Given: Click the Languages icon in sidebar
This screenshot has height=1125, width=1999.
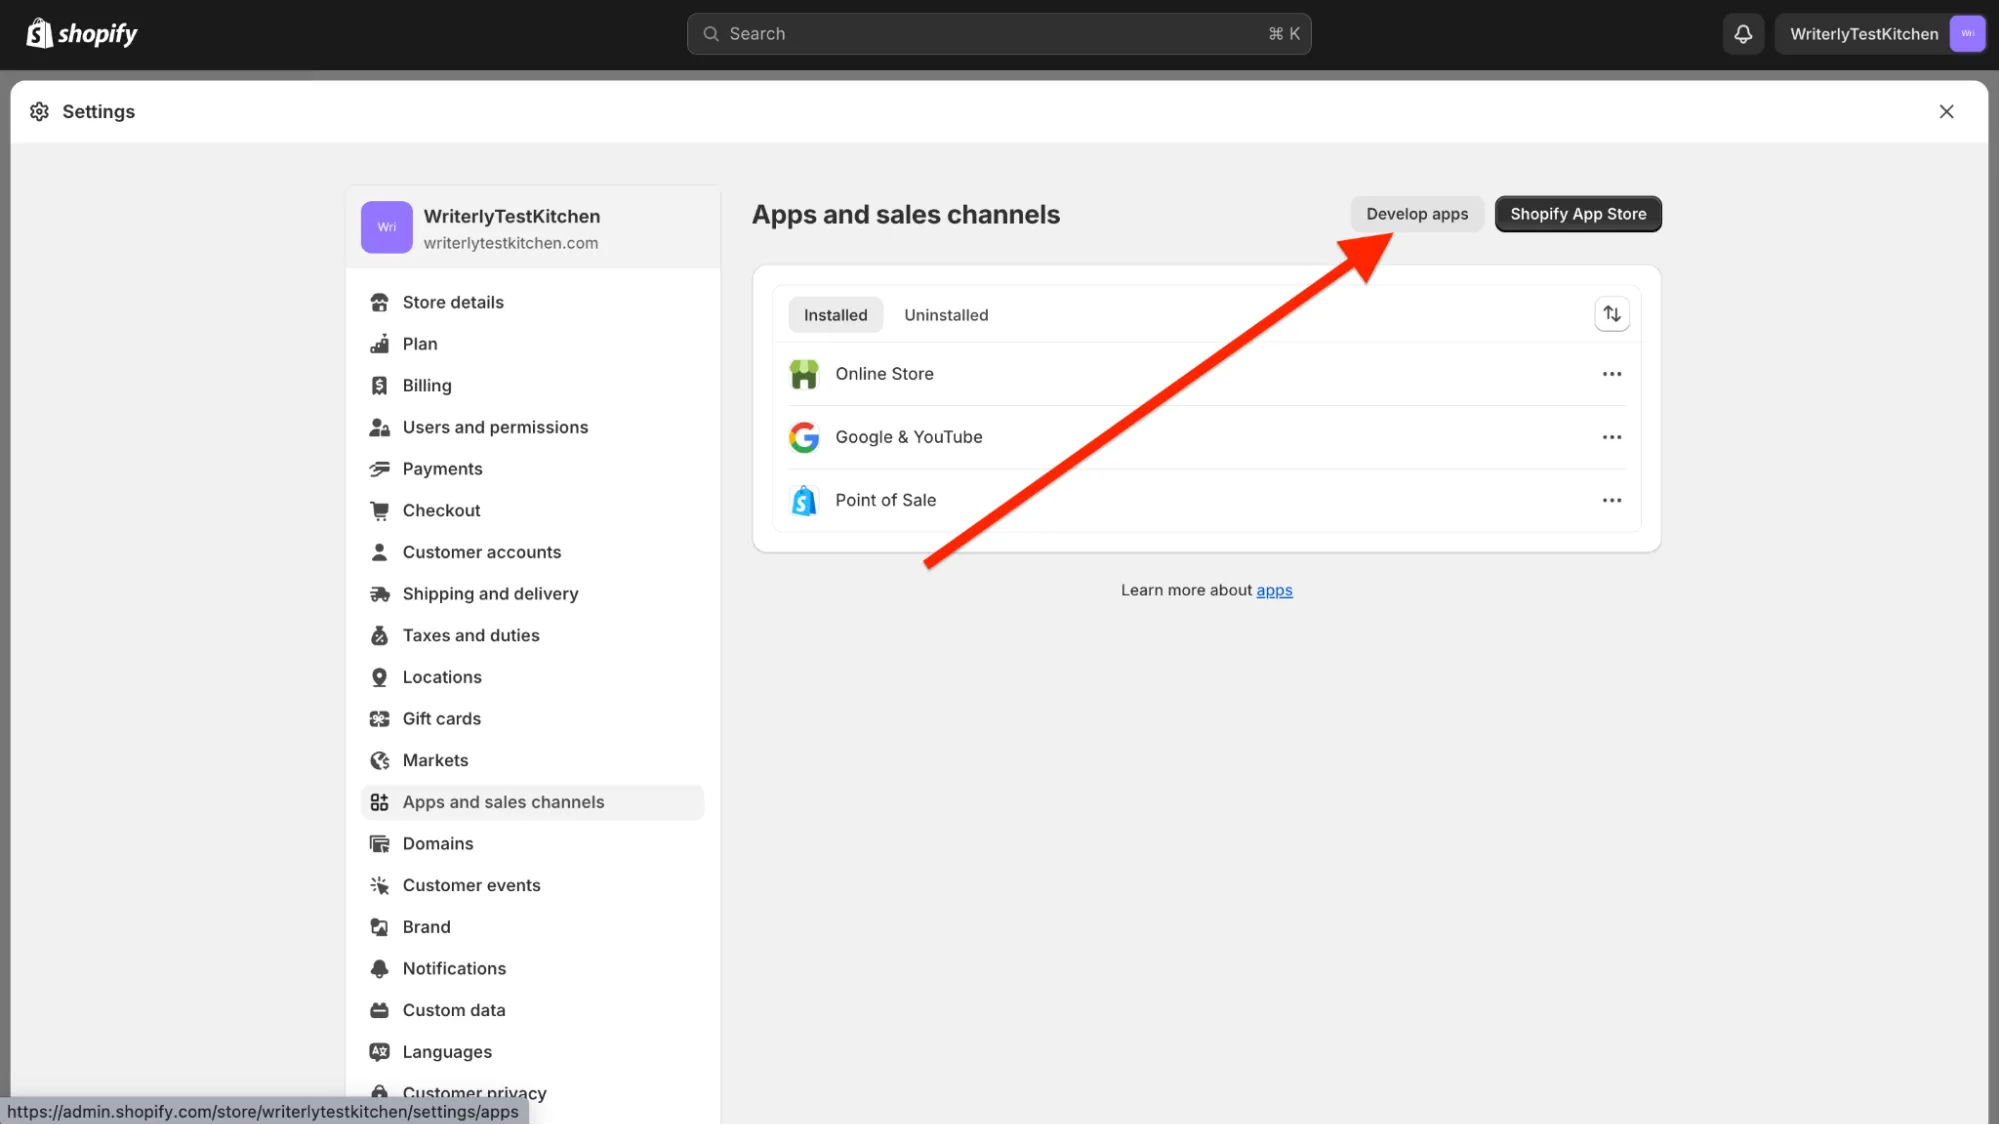Looking at the screenshot, I should (379, 1052).
